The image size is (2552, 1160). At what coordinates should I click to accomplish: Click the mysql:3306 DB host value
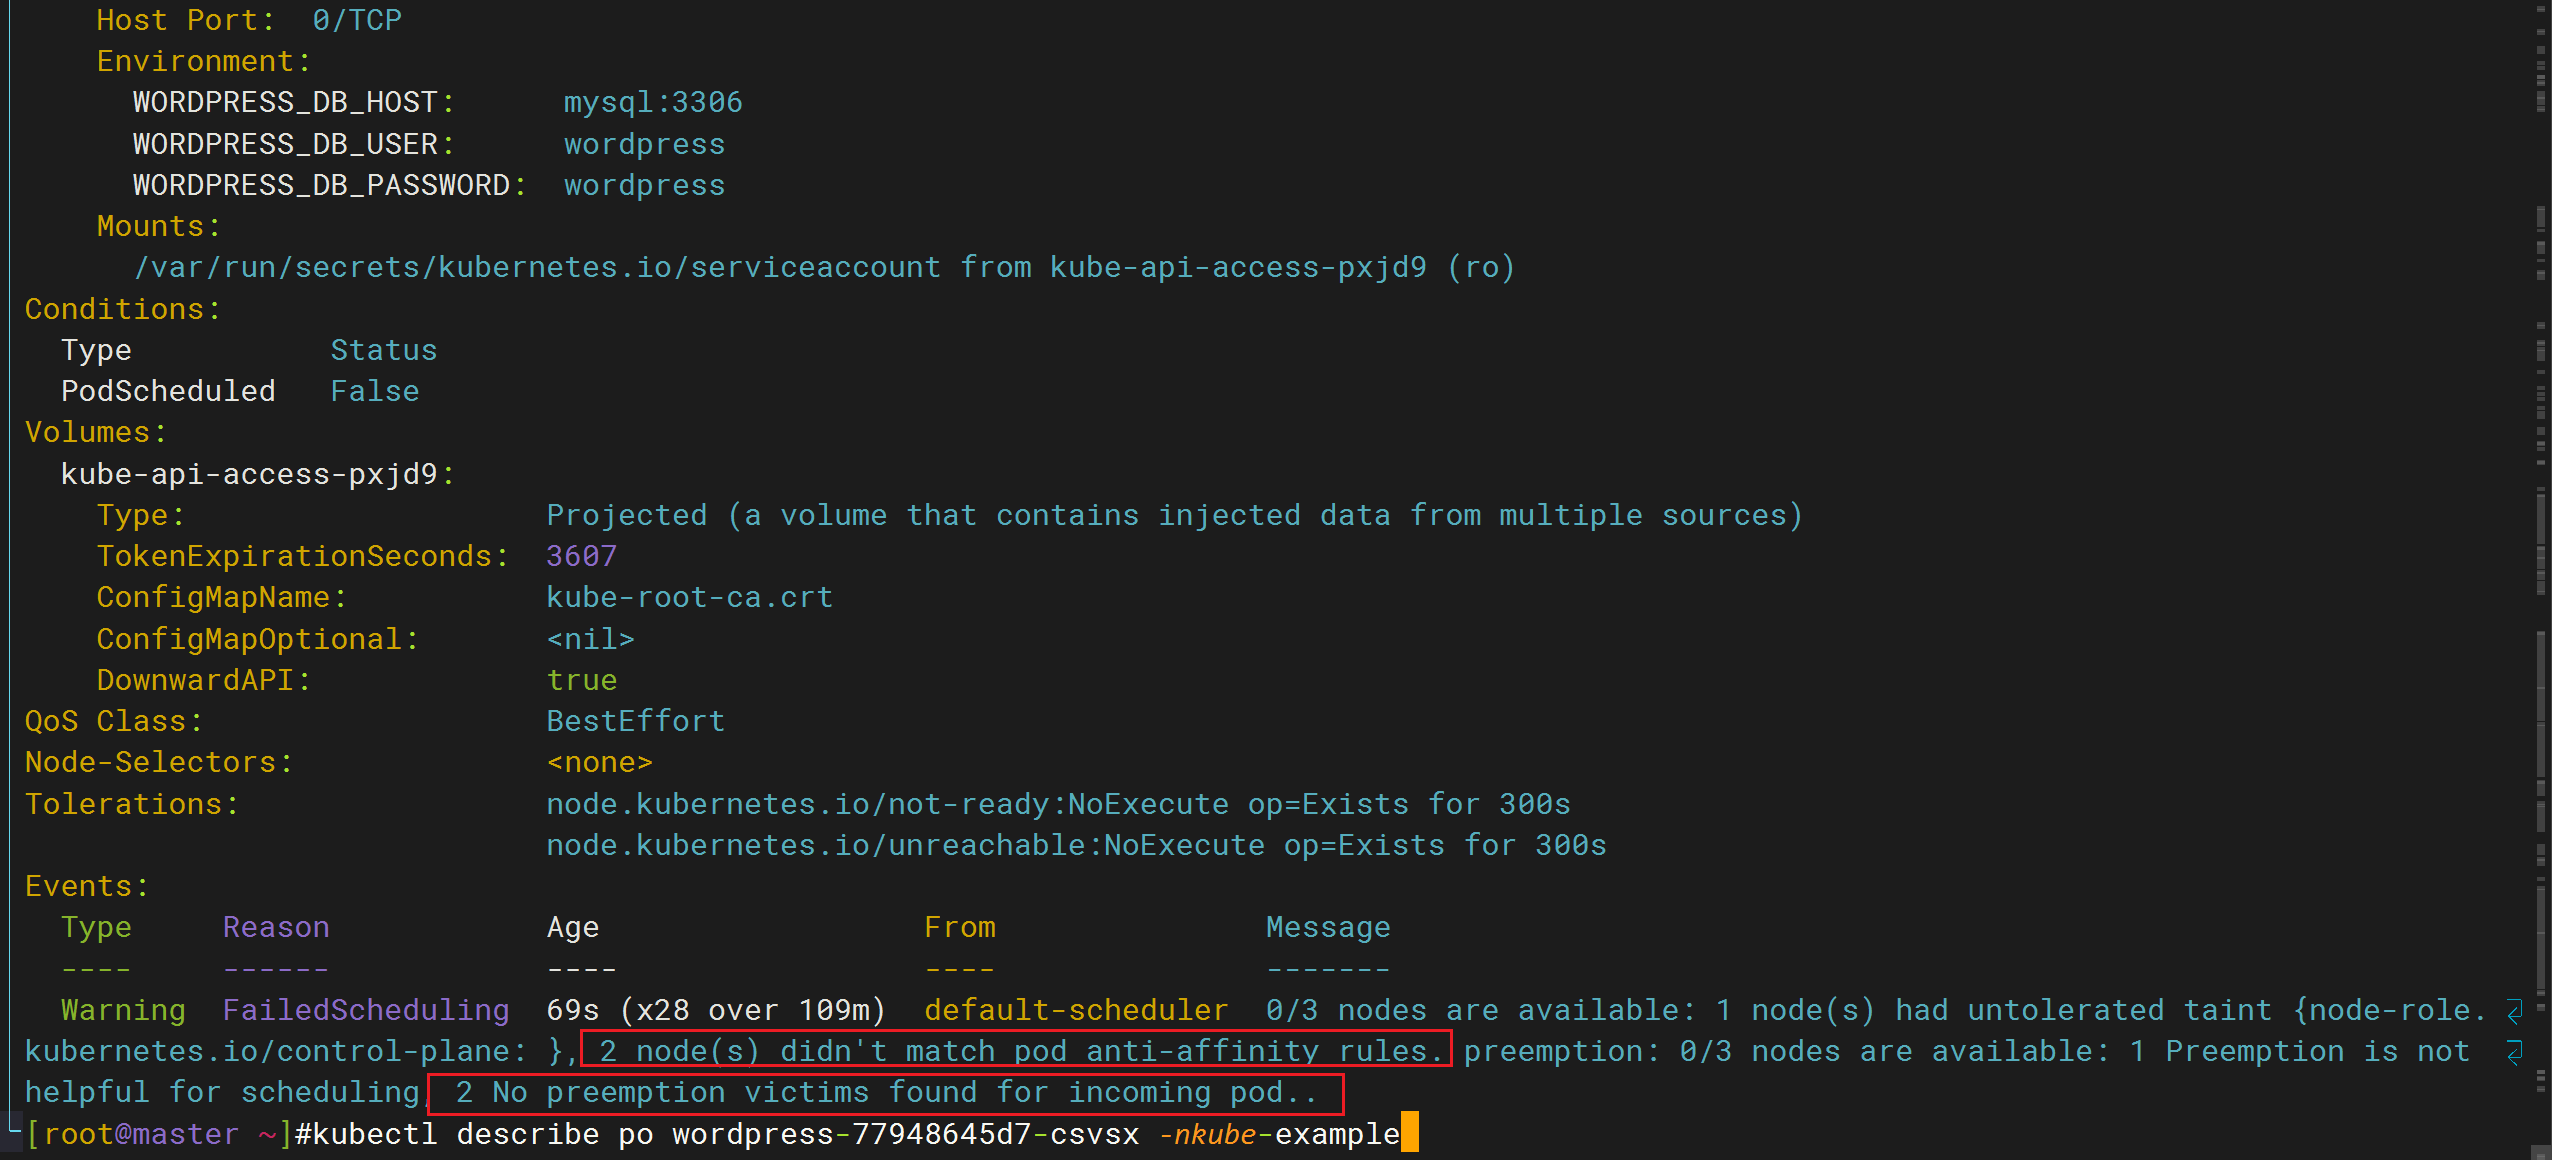tap(653, 102)
